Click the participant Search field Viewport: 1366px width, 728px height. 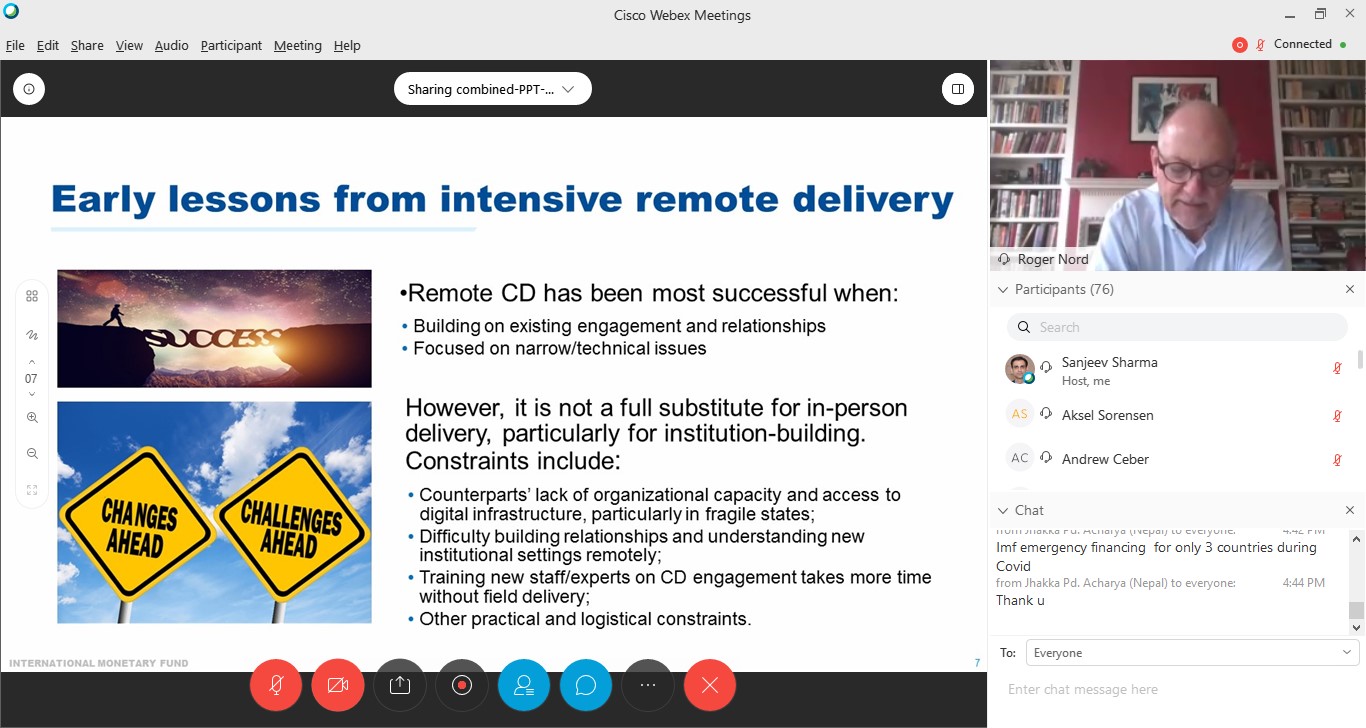(1177, 327)
